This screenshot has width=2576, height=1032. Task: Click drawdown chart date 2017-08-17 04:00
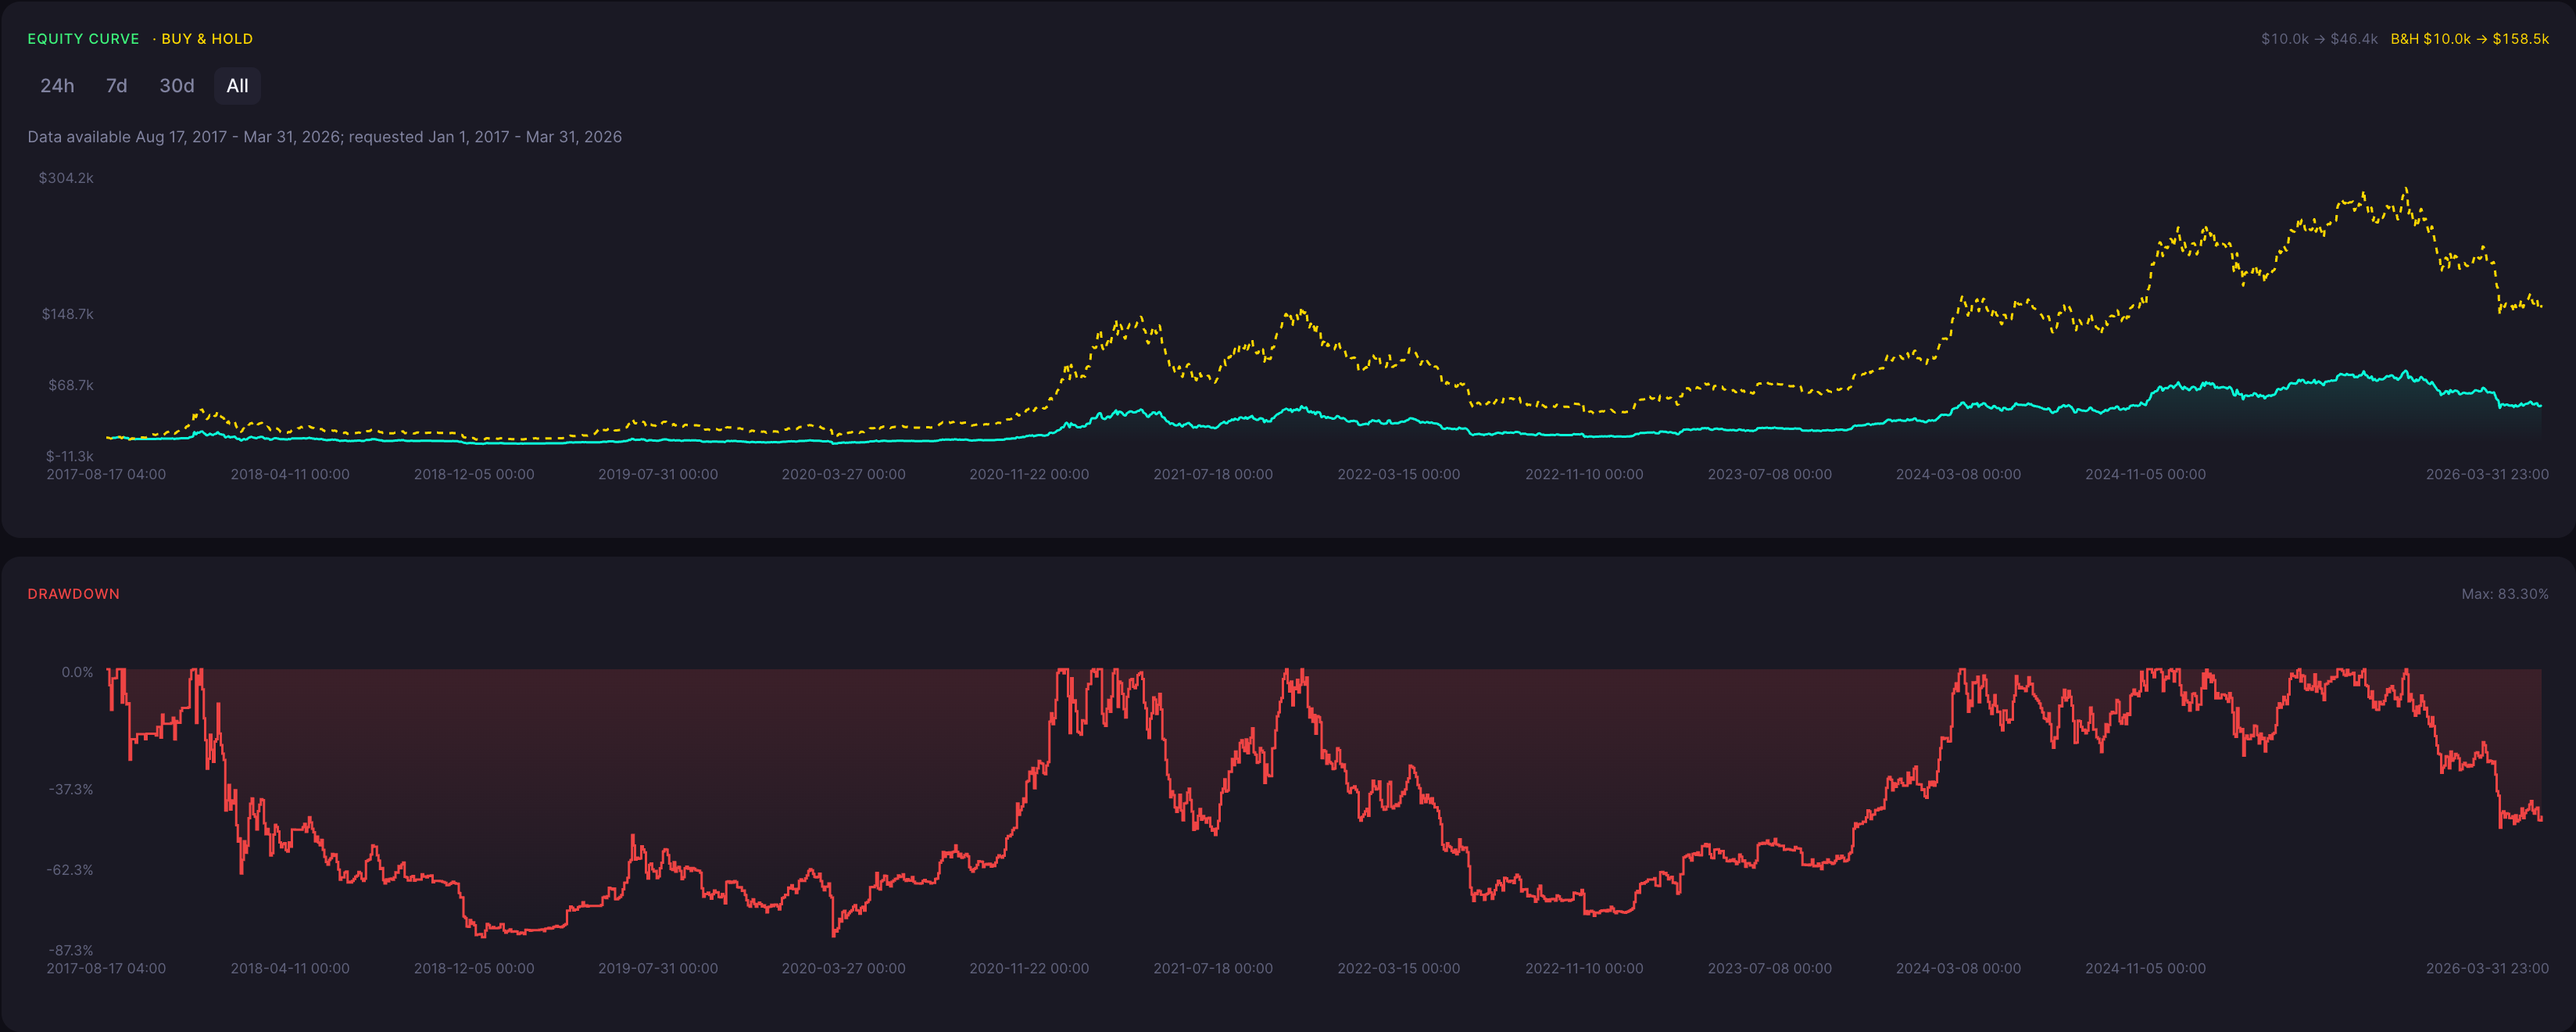[x=106, y=968]
